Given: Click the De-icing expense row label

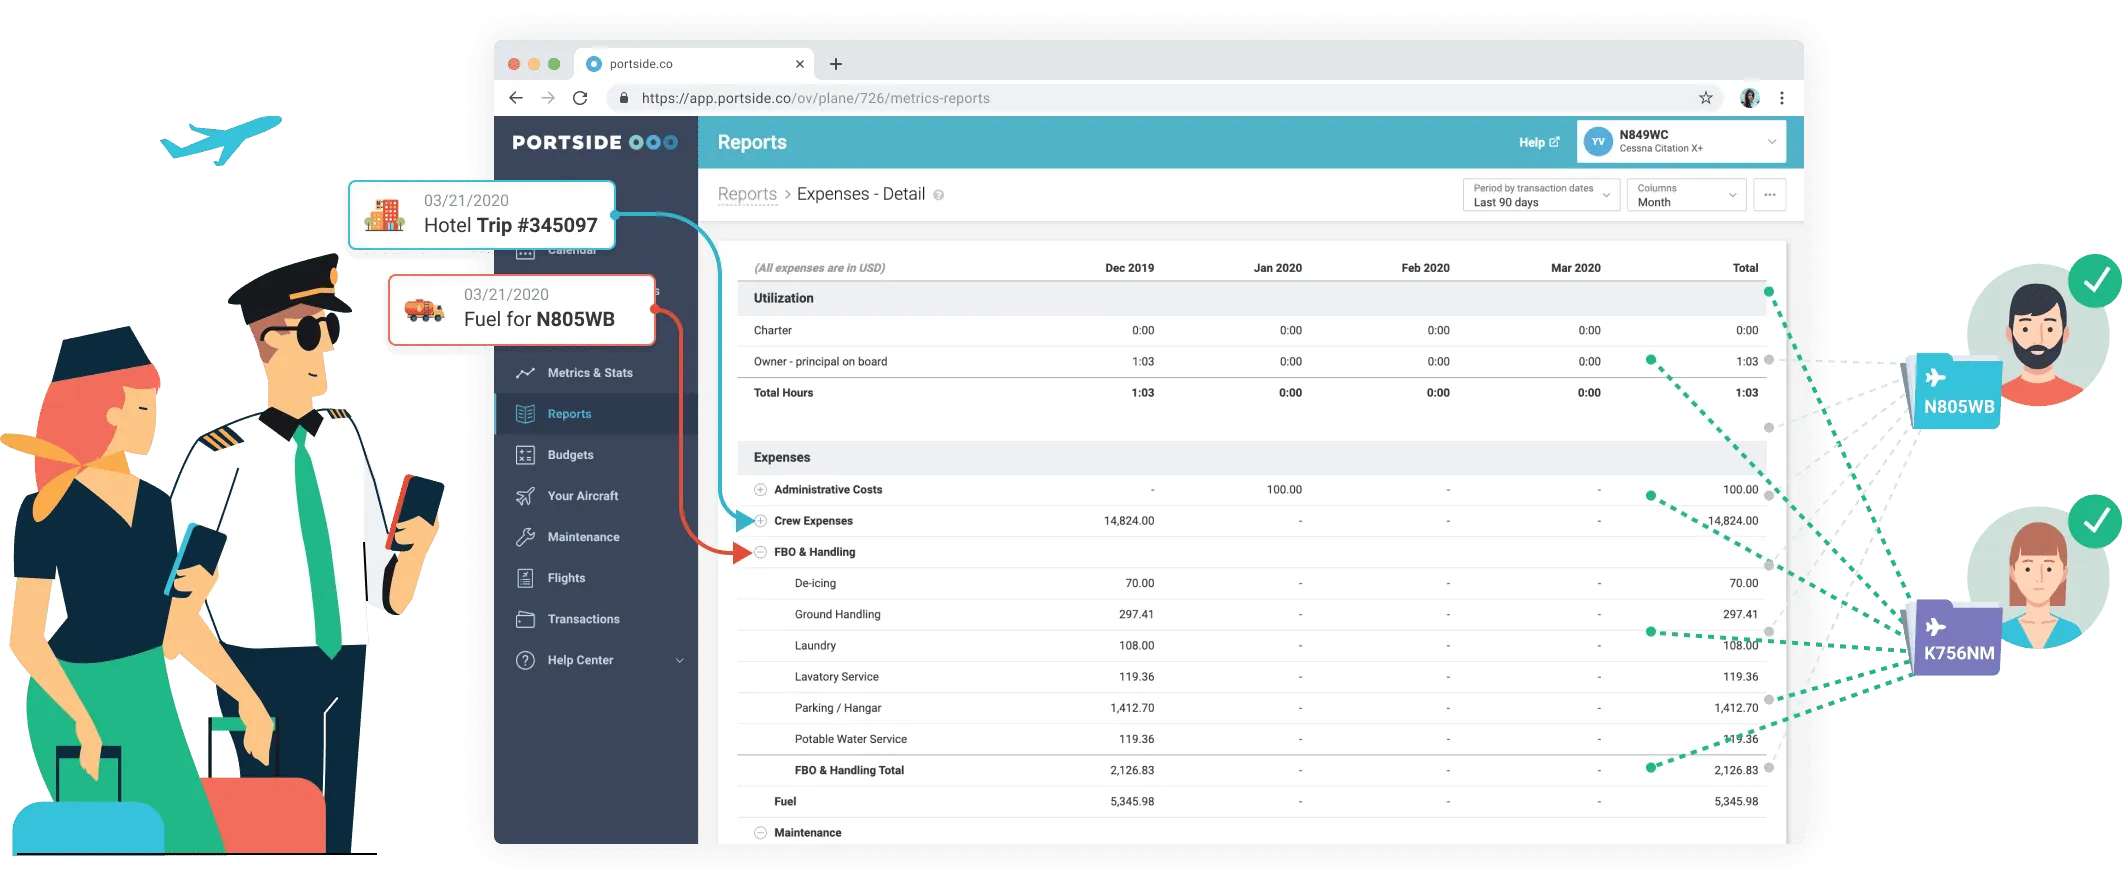Looking at the screenshot, I should tap(815, 583).
